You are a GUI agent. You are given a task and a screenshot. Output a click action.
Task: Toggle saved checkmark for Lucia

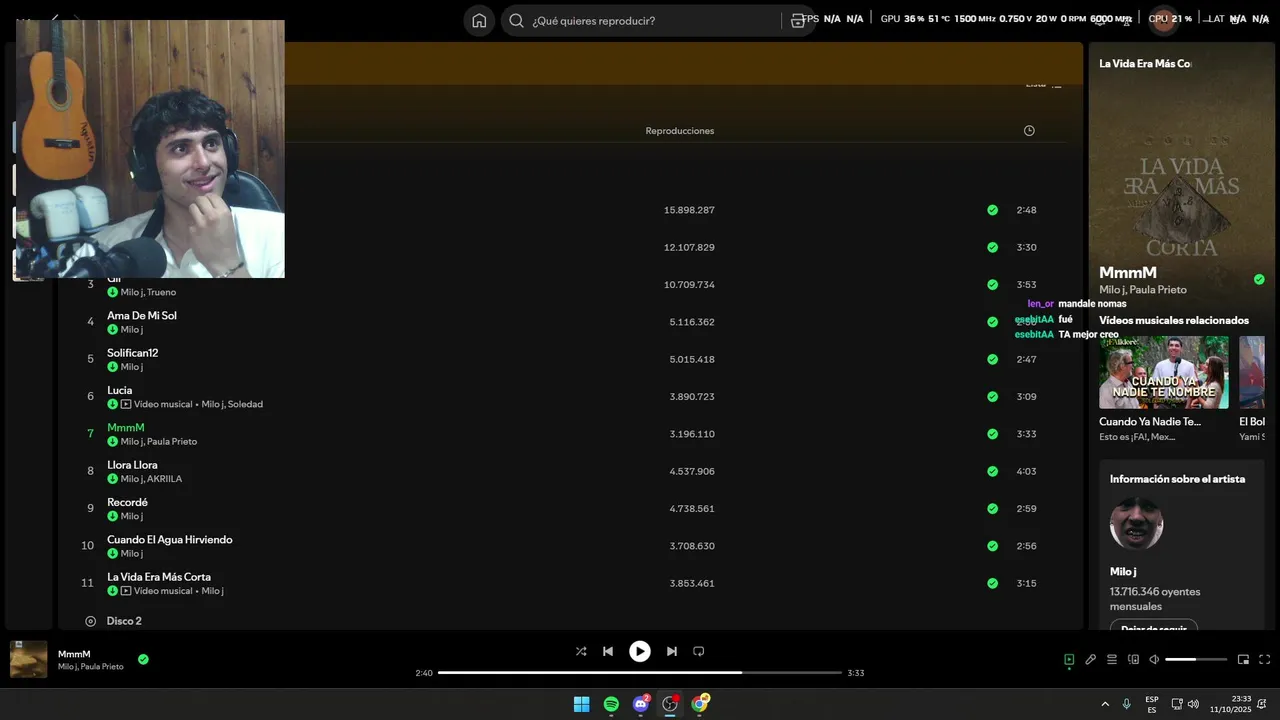click(992, 397)
